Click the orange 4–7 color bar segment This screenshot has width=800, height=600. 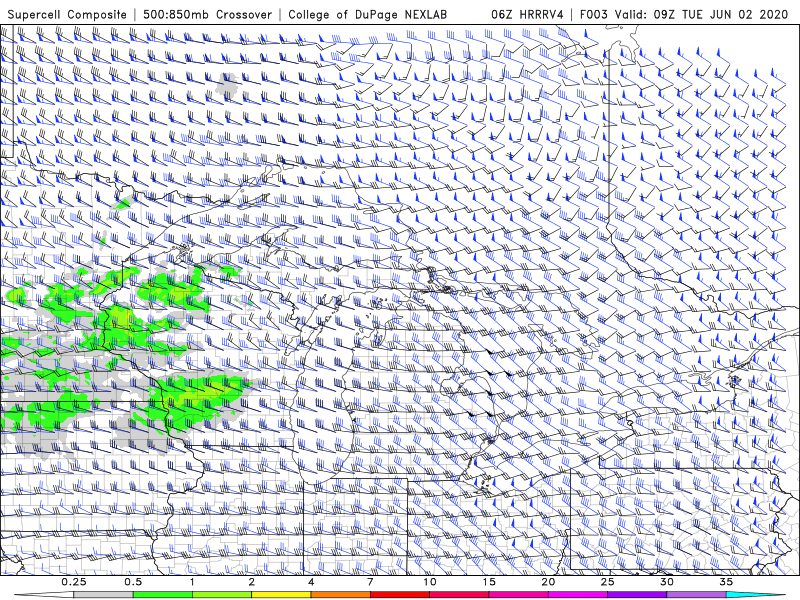point(340,595)
